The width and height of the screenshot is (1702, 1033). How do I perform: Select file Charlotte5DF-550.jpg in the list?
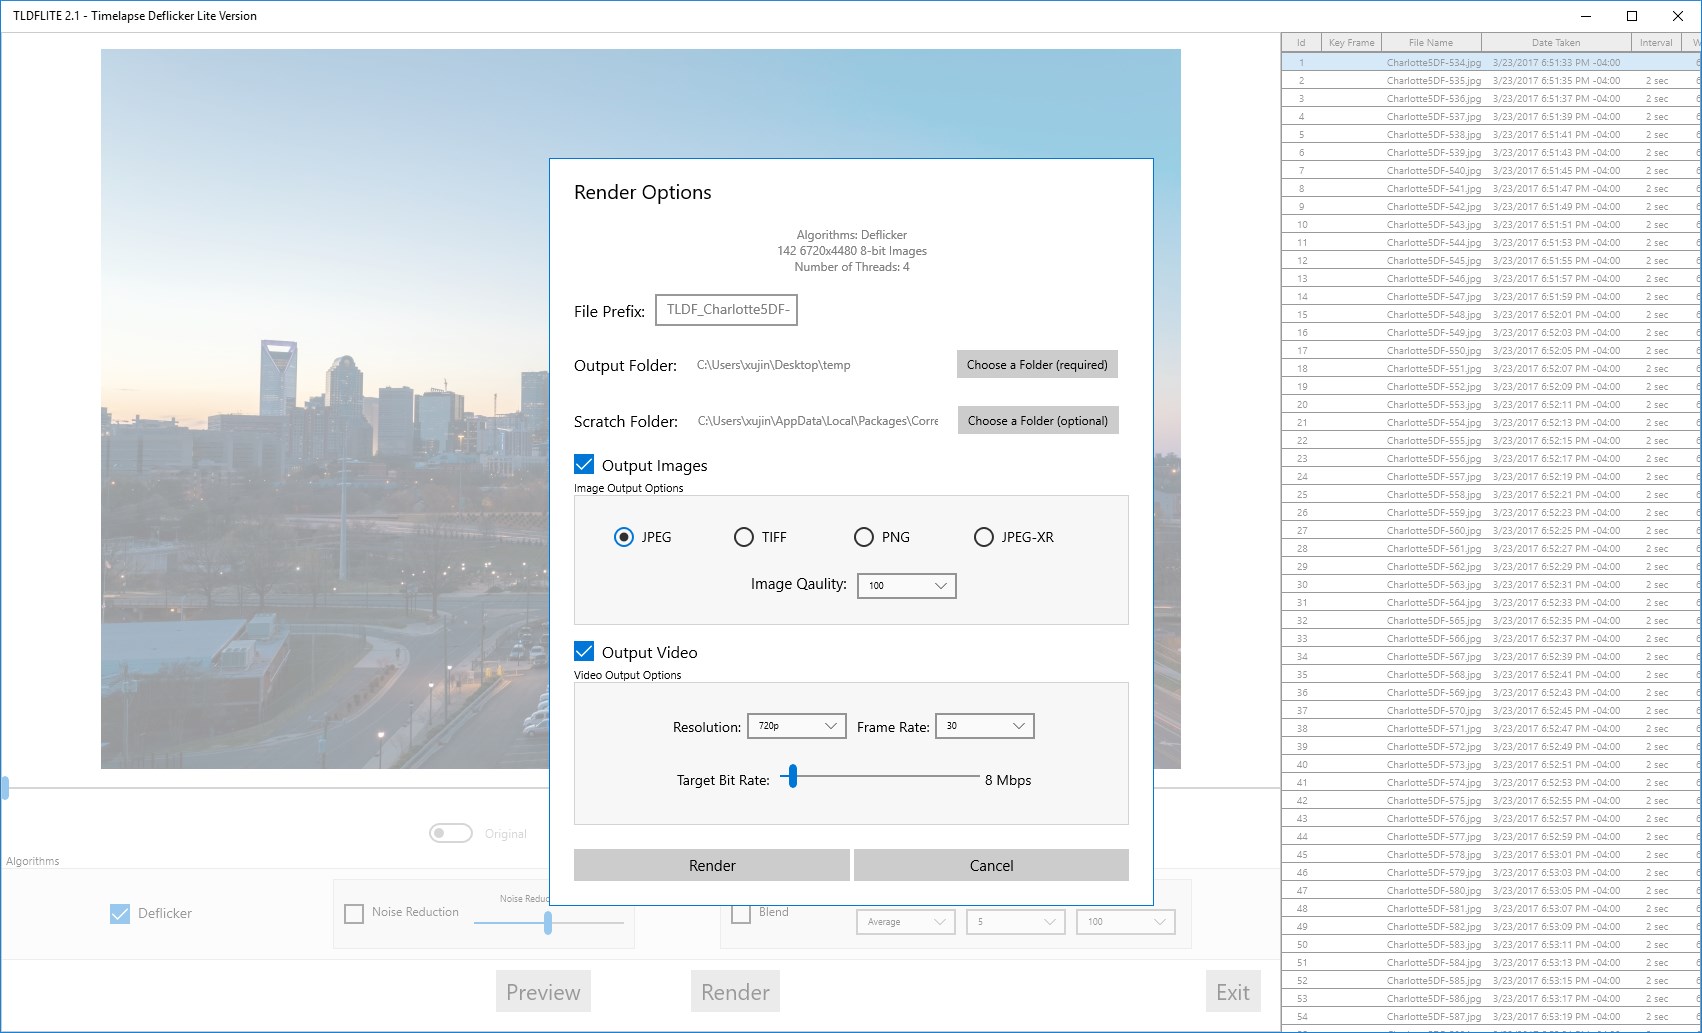click(1491, 350)
